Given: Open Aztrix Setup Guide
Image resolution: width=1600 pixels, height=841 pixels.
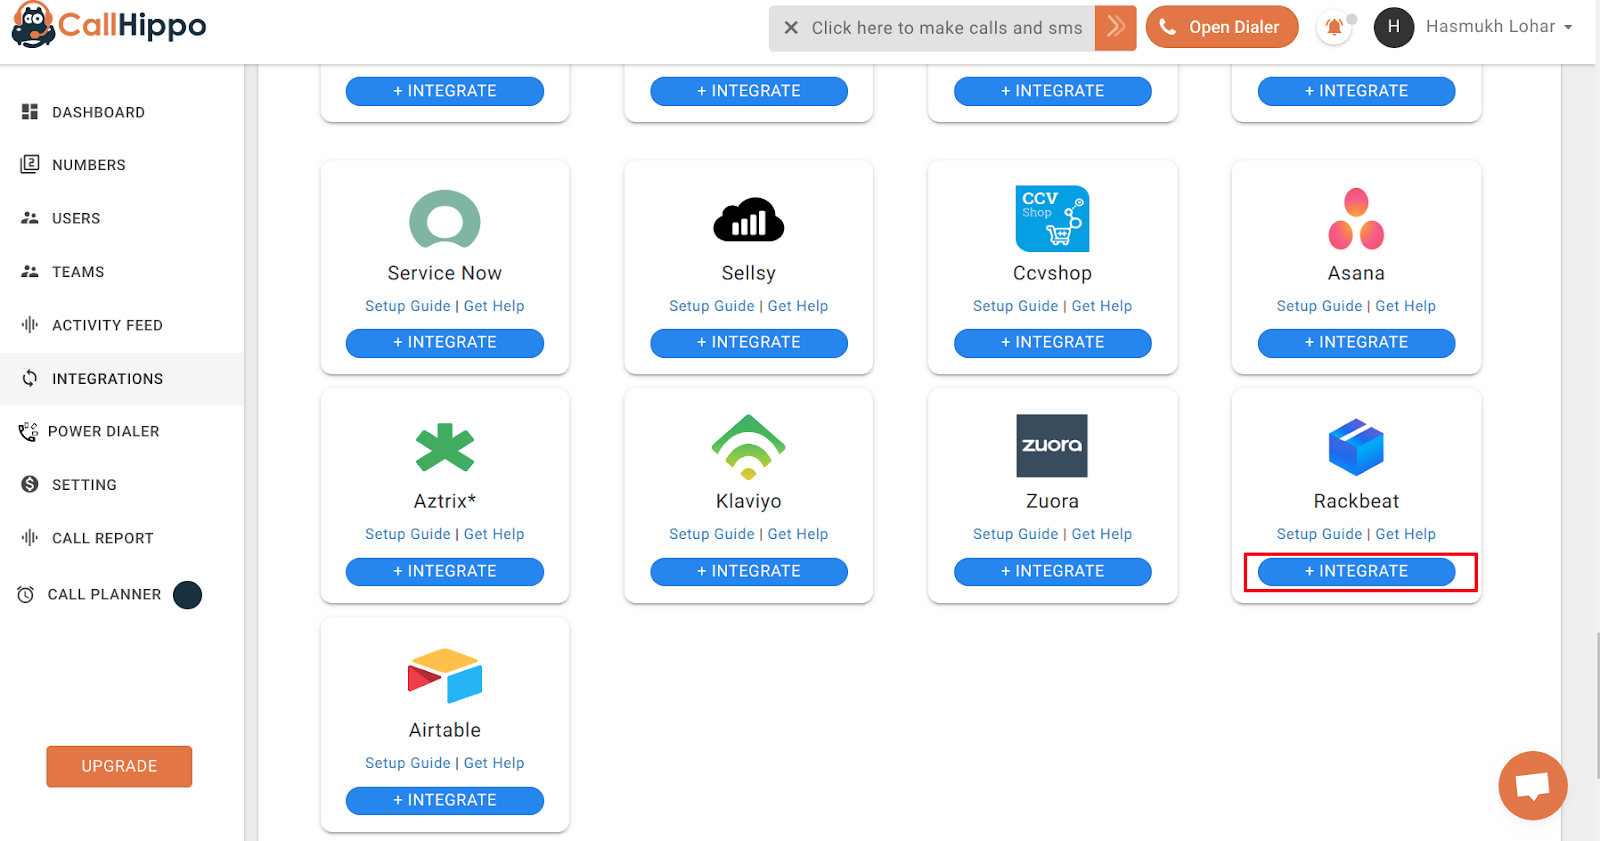Looking at the screenshot, I should click(x=408, y=534).
